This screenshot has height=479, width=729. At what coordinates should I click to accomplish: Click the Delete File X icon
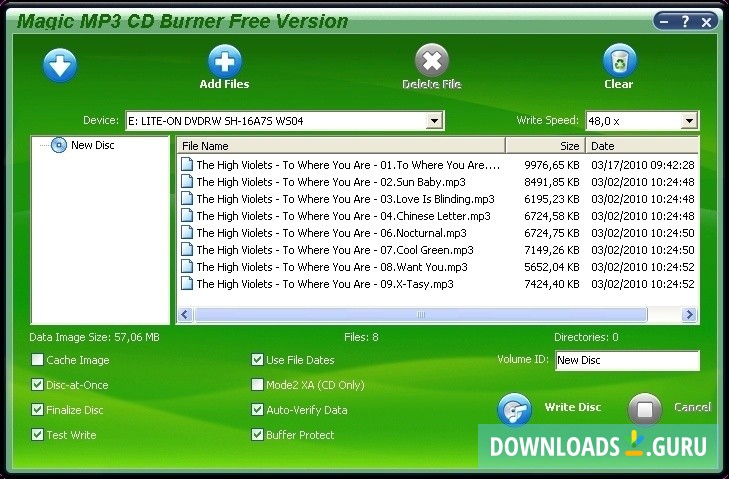click(x=432, y=60)
